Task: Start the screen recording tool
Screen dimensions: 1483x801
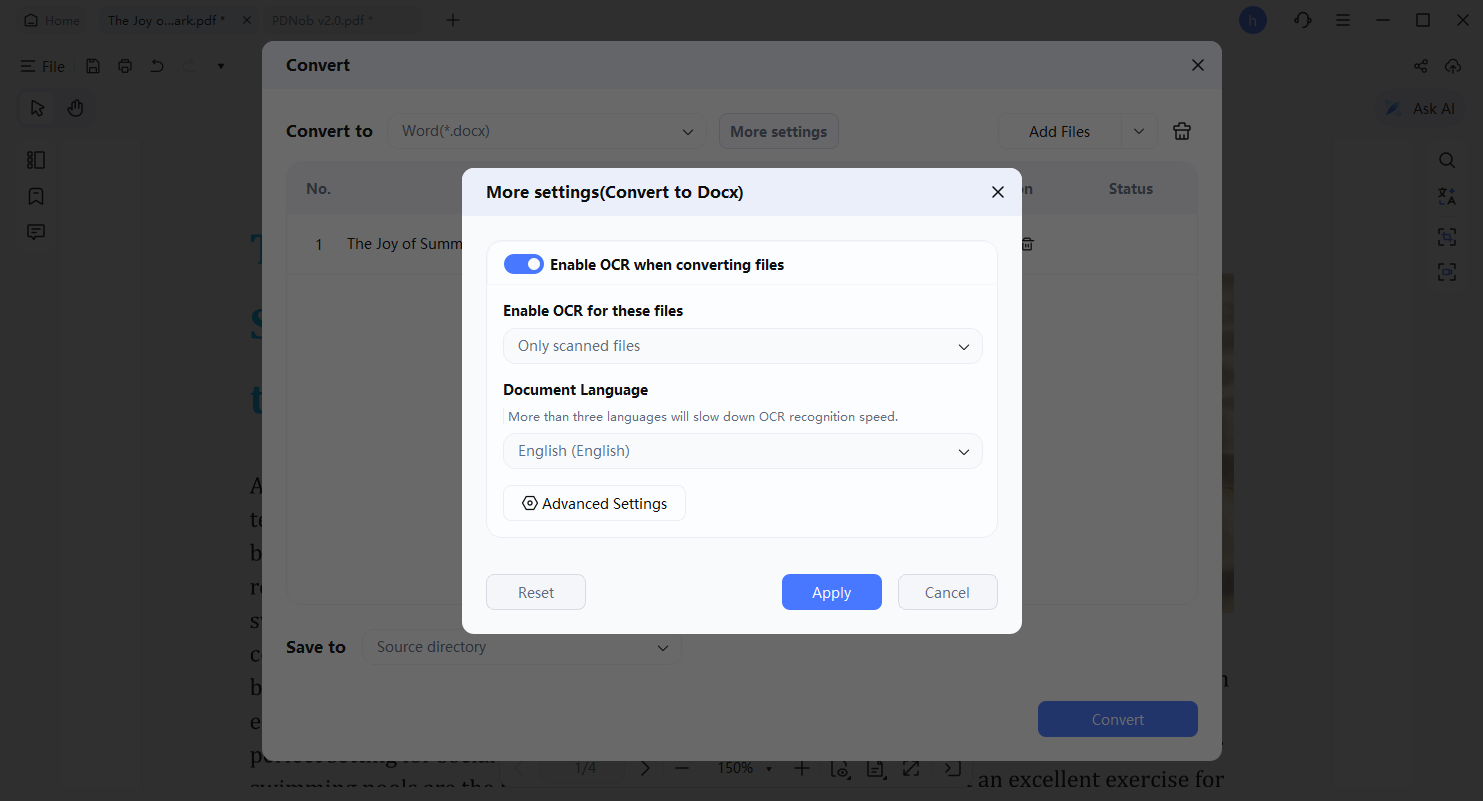Action: pyautogui.click(x=1447, y=271)
